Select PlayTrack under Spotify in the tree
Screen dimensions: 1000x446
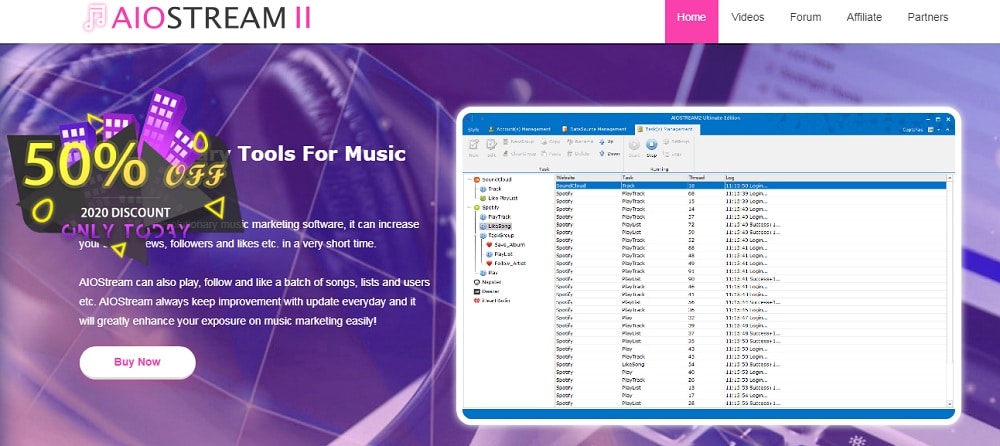coord(495,217)
